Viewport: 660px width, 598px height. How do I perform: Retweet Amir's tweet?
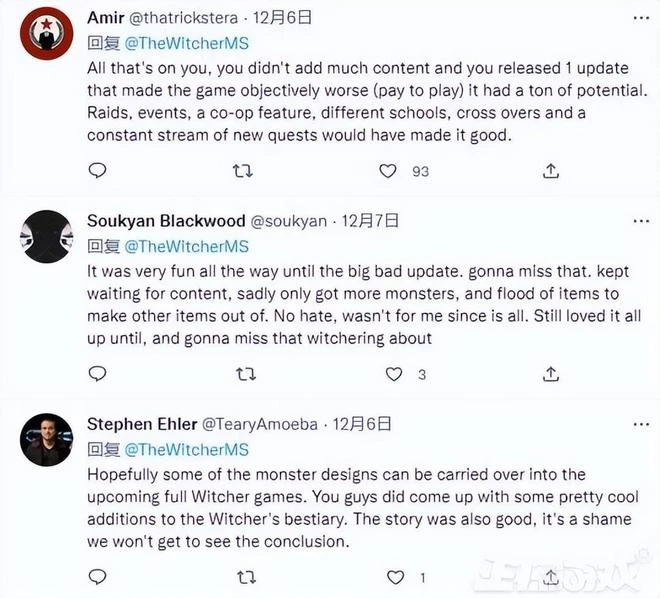click(x=243, y=171)
